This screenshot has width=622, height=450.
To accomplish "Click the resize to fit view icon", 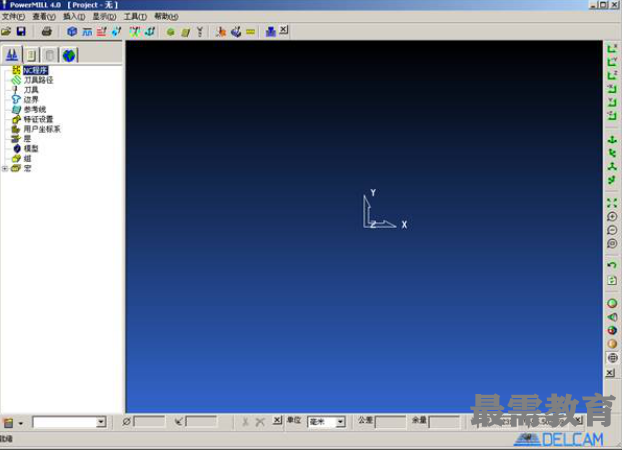I will click(612, 203).
